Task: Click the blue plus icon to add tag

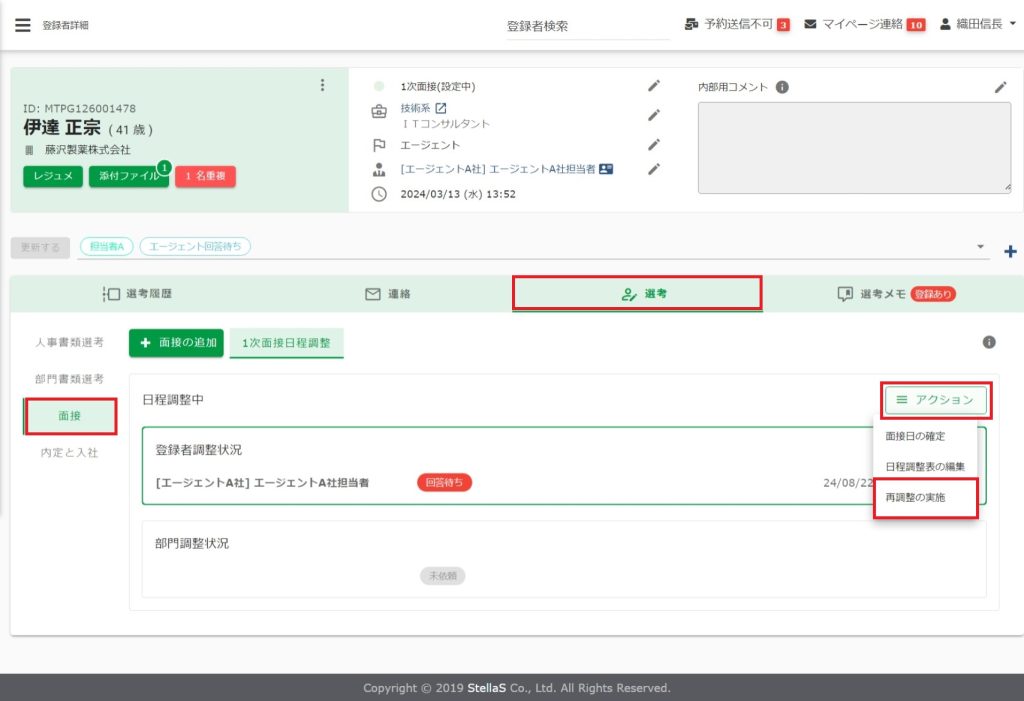Action: [1009, 251]
